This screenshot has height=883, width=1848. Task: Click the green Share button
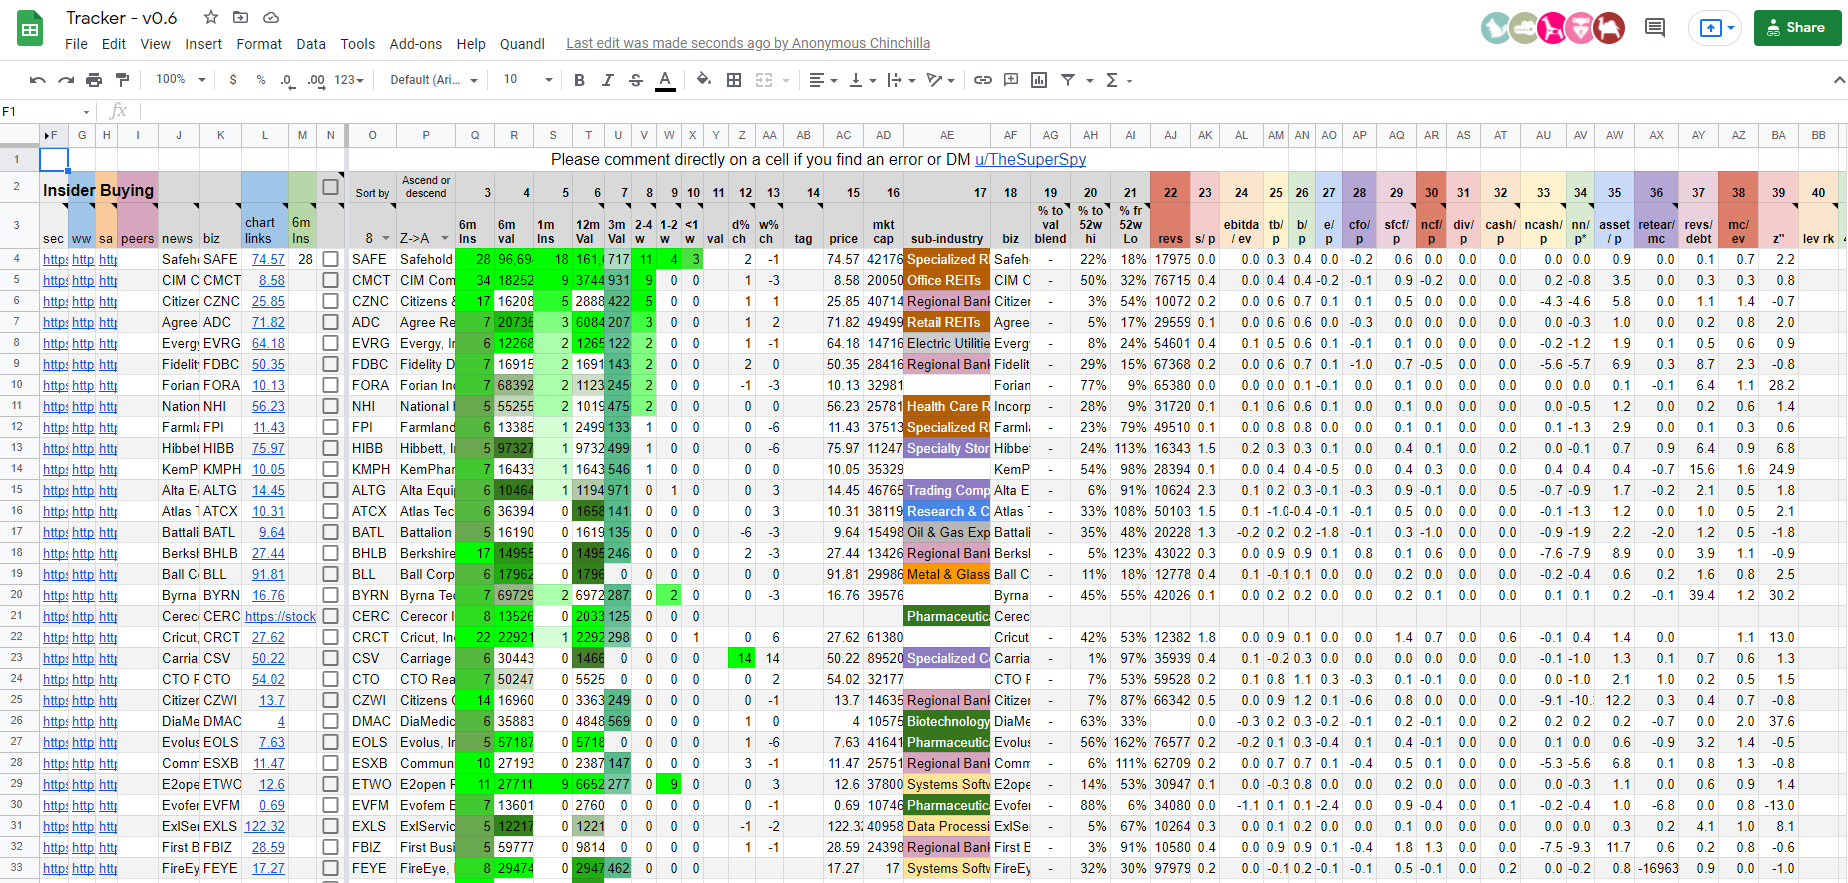pyautogui.click(x=1797, y=28)
